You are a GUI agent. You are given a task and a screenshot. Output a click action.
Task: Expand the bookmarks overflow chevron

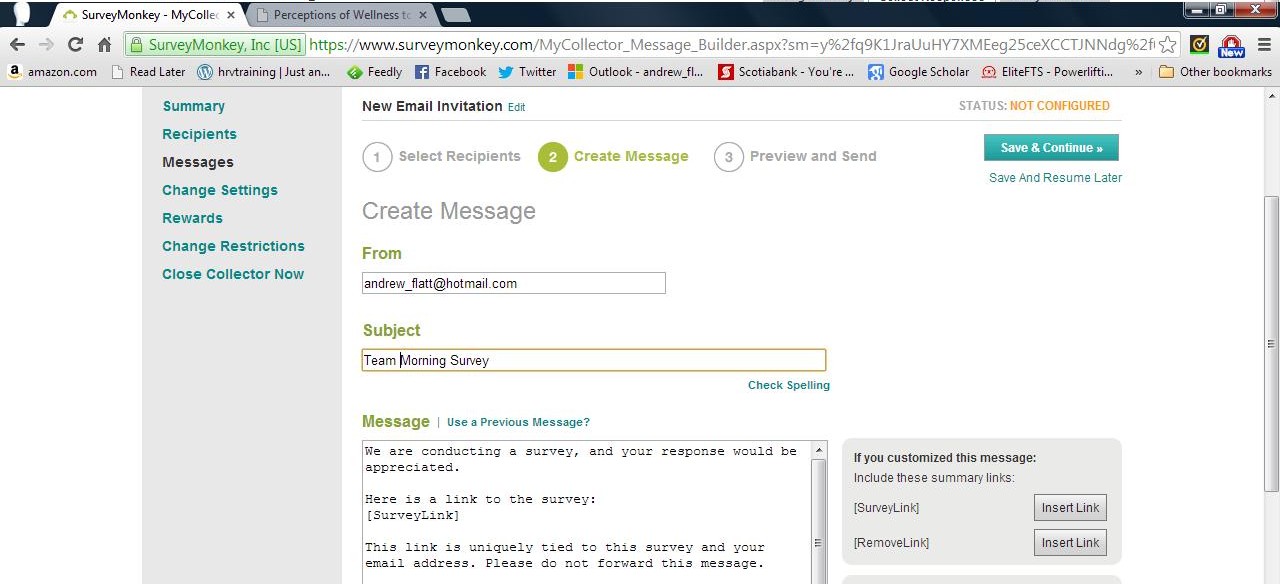(x=1138, y=72)
